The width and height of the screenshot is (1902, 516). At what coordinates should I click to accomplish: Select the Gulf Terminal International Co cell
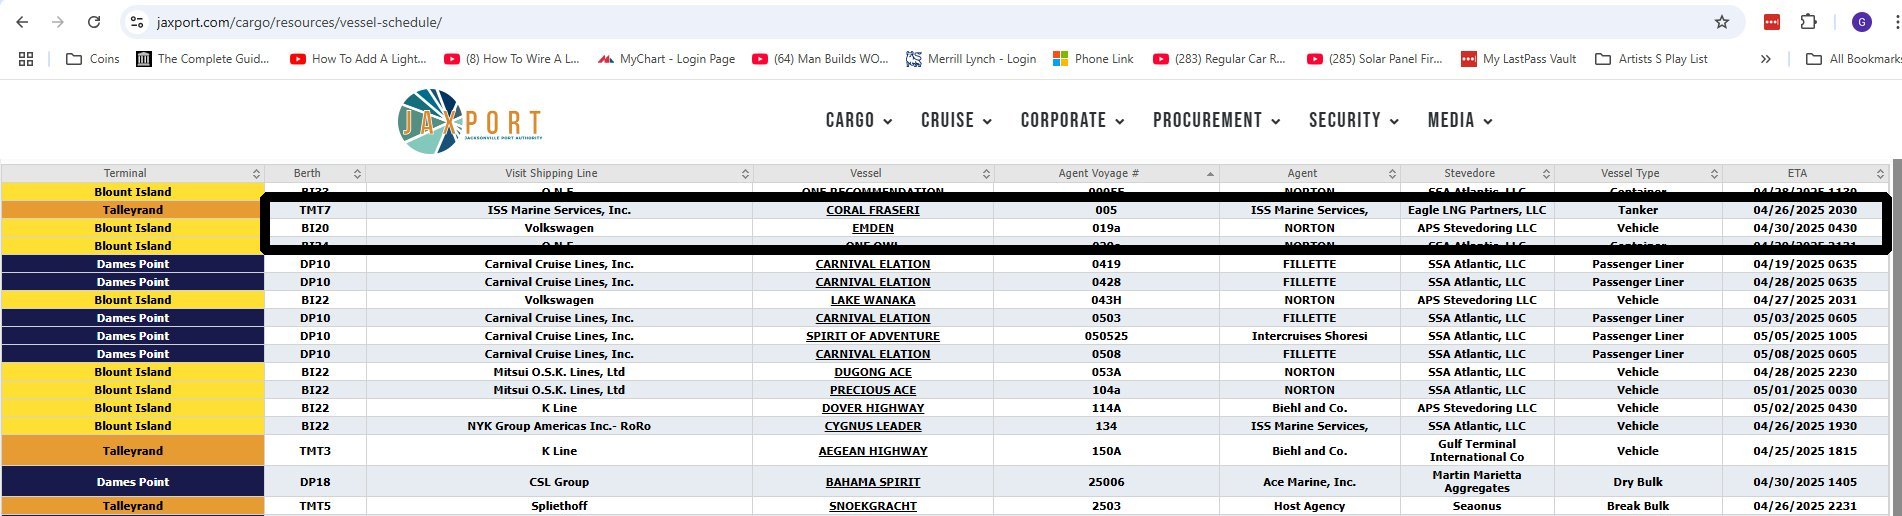pos(1477,451)
